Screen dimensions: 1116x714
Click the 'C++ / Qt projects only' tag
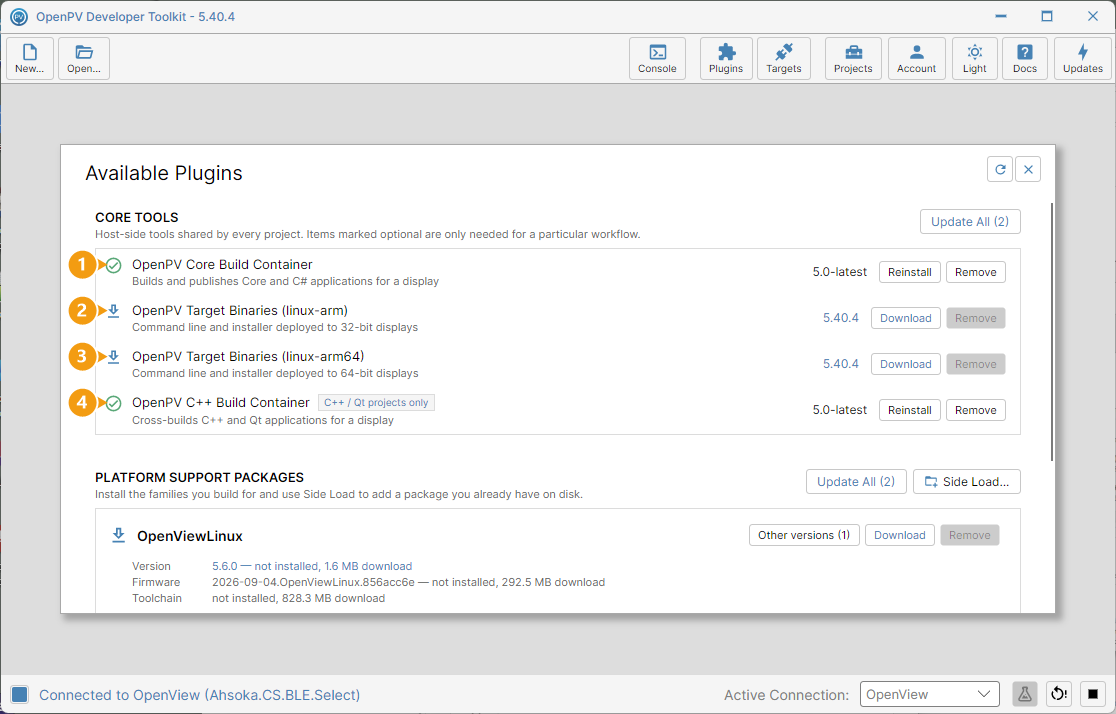[376, 402]
